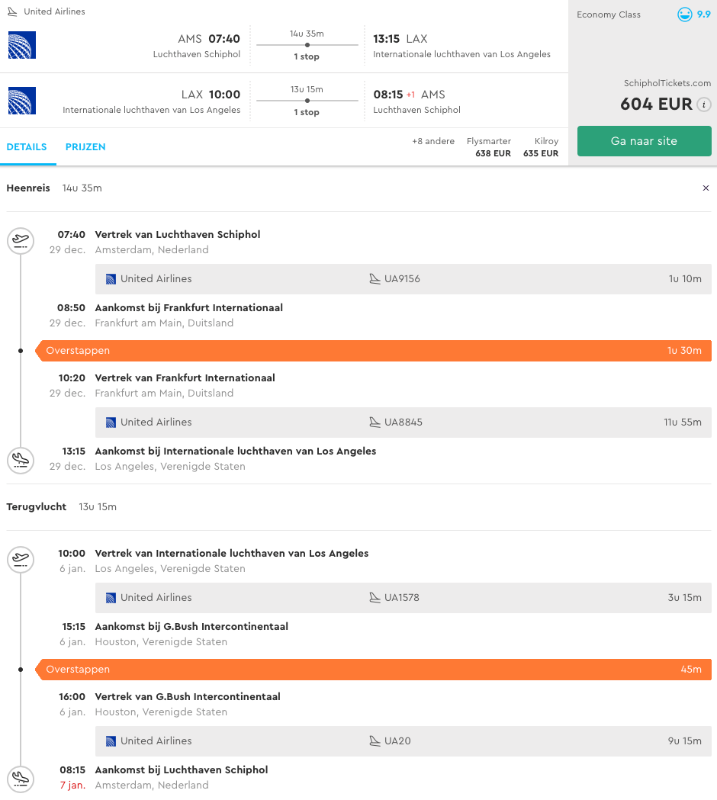Click the departure plane icon under Terugvlucht
The height and width of the screenshot is (800, 717).
point(20,559)
